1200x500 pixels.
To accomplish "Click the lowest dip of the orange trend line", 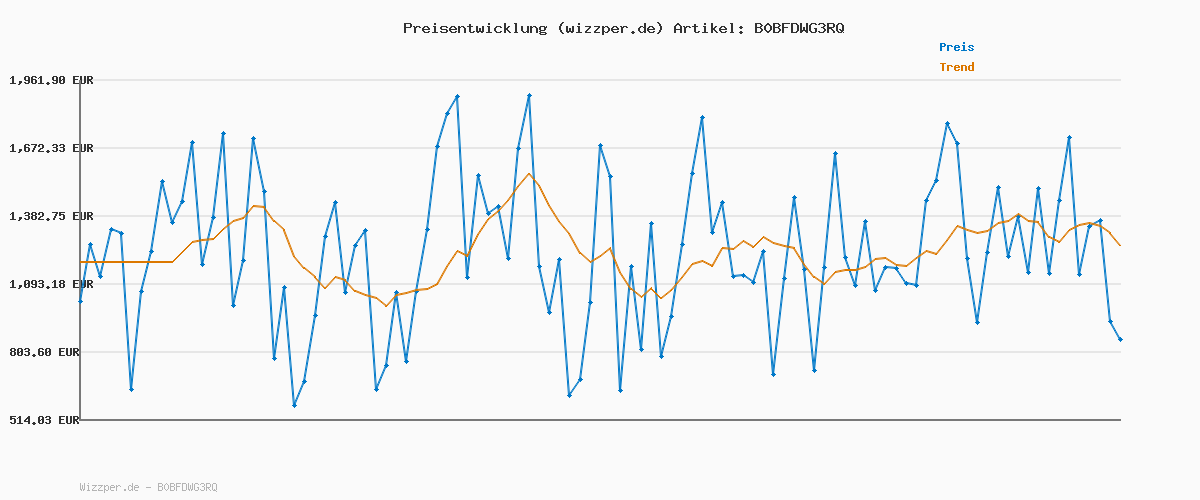I will tap(386, 306).
